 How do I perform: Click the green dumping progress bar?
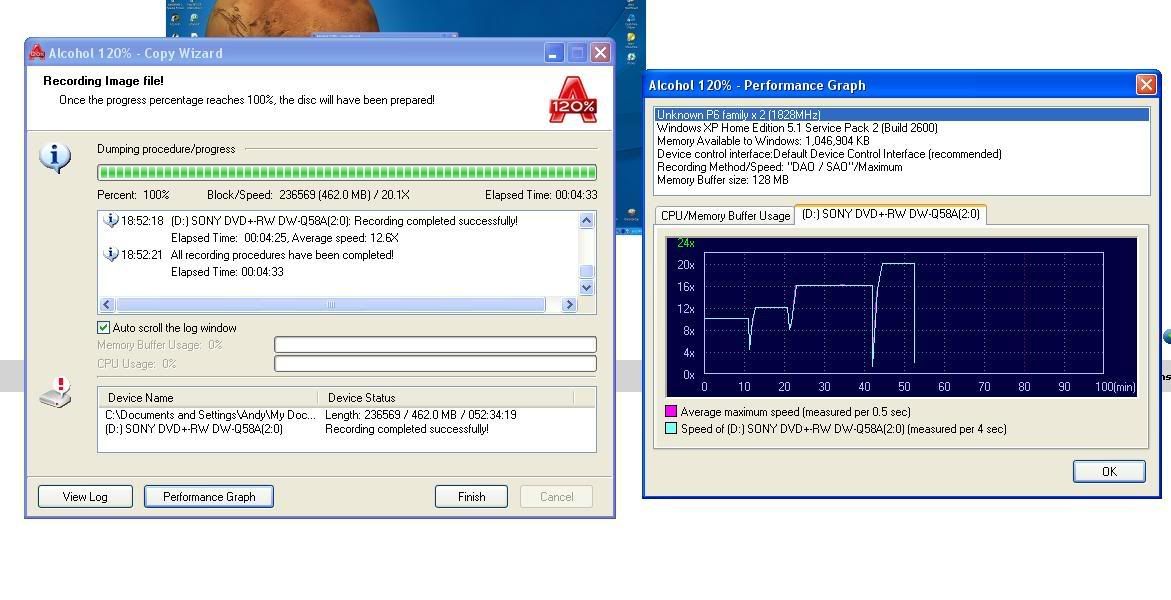point(347,173)
